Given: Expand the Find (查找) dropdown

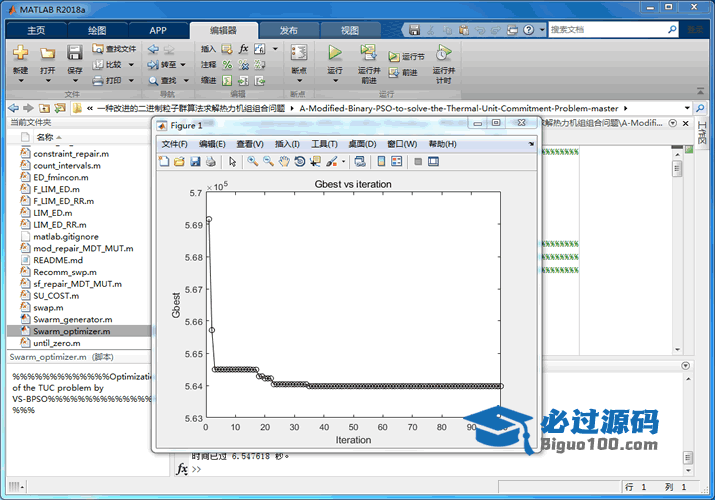Looking at the screenshot, I should (186, 81).
